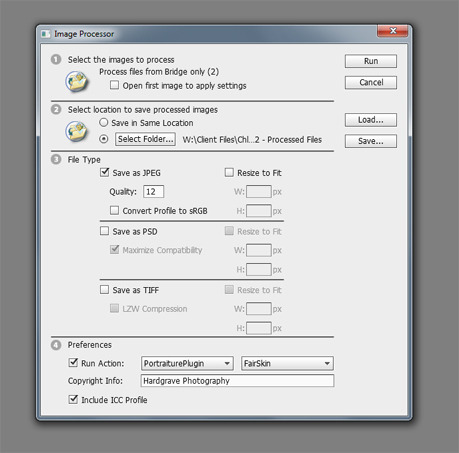The height and width of the screenshot is (453, 459).
Task: Click the Select Folder... button
Action: pos(145,139)
